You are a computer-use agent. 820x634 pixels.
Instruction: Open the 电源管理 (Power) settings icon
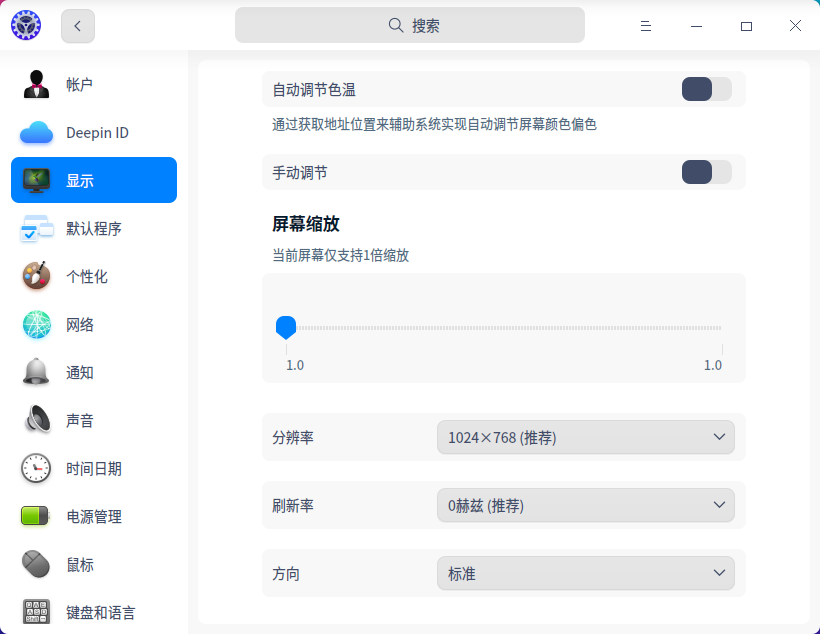tap(35, 516)
